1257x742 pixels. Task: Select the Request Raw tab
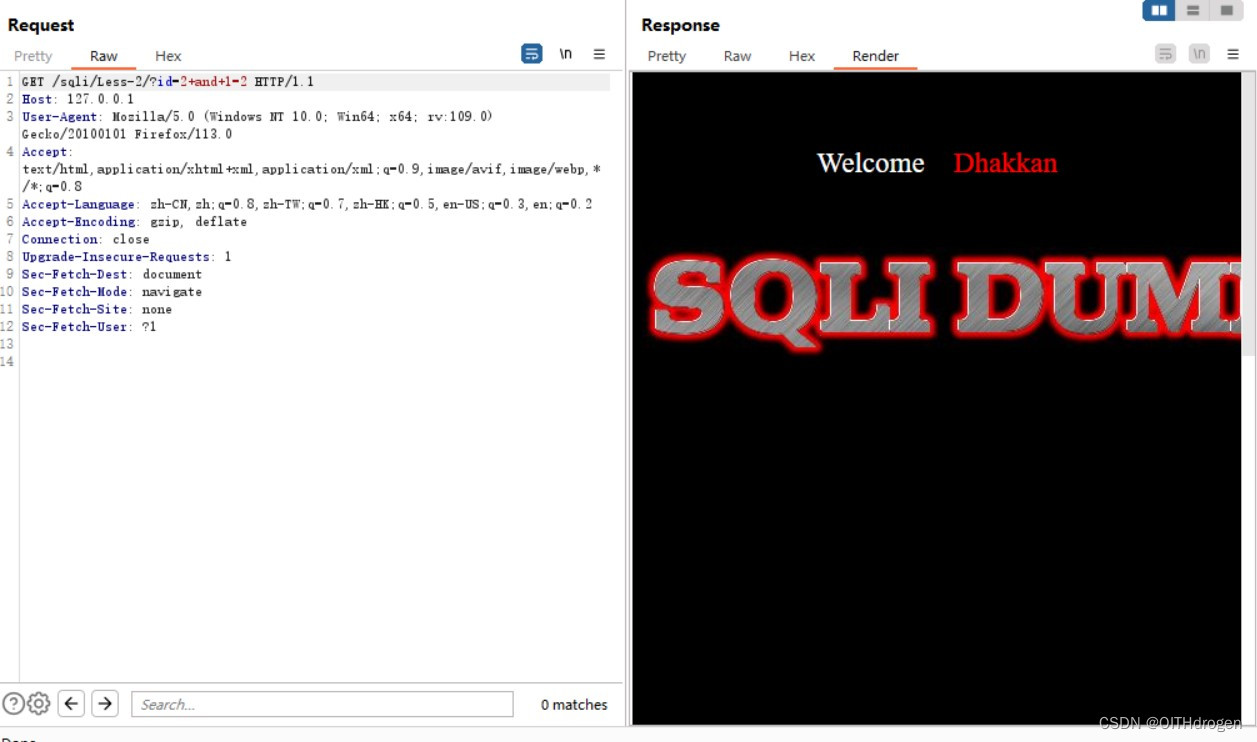point(104,56)
